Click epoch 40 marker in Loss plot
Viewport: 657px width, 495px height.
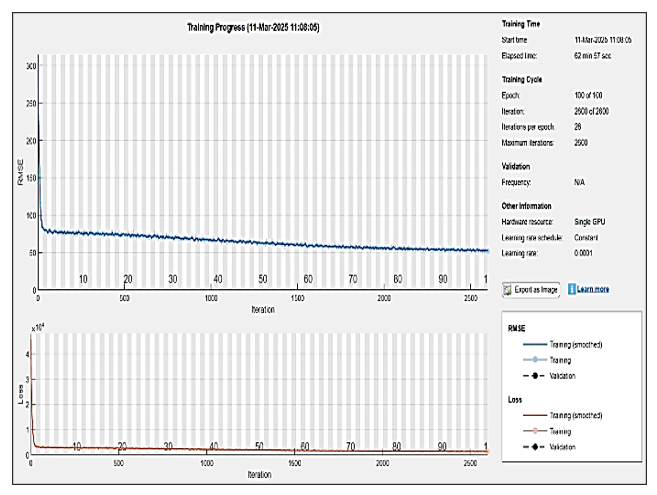tap(214, 446)
